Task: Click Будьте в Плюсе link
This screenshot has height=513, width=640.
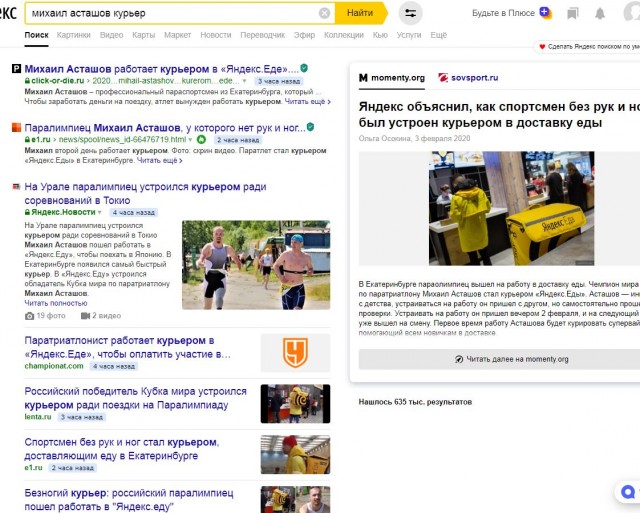Action: [x=503, y=13]
